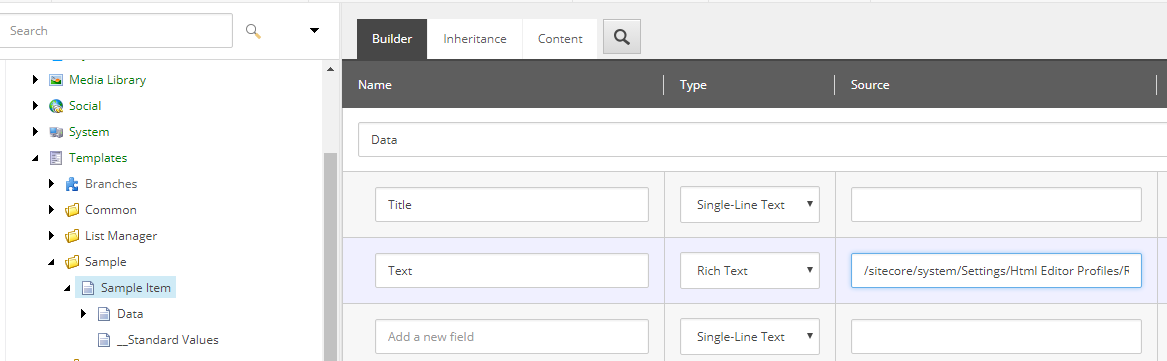
Task: Collapse the Sample folder node
Action: pos(51,262)
